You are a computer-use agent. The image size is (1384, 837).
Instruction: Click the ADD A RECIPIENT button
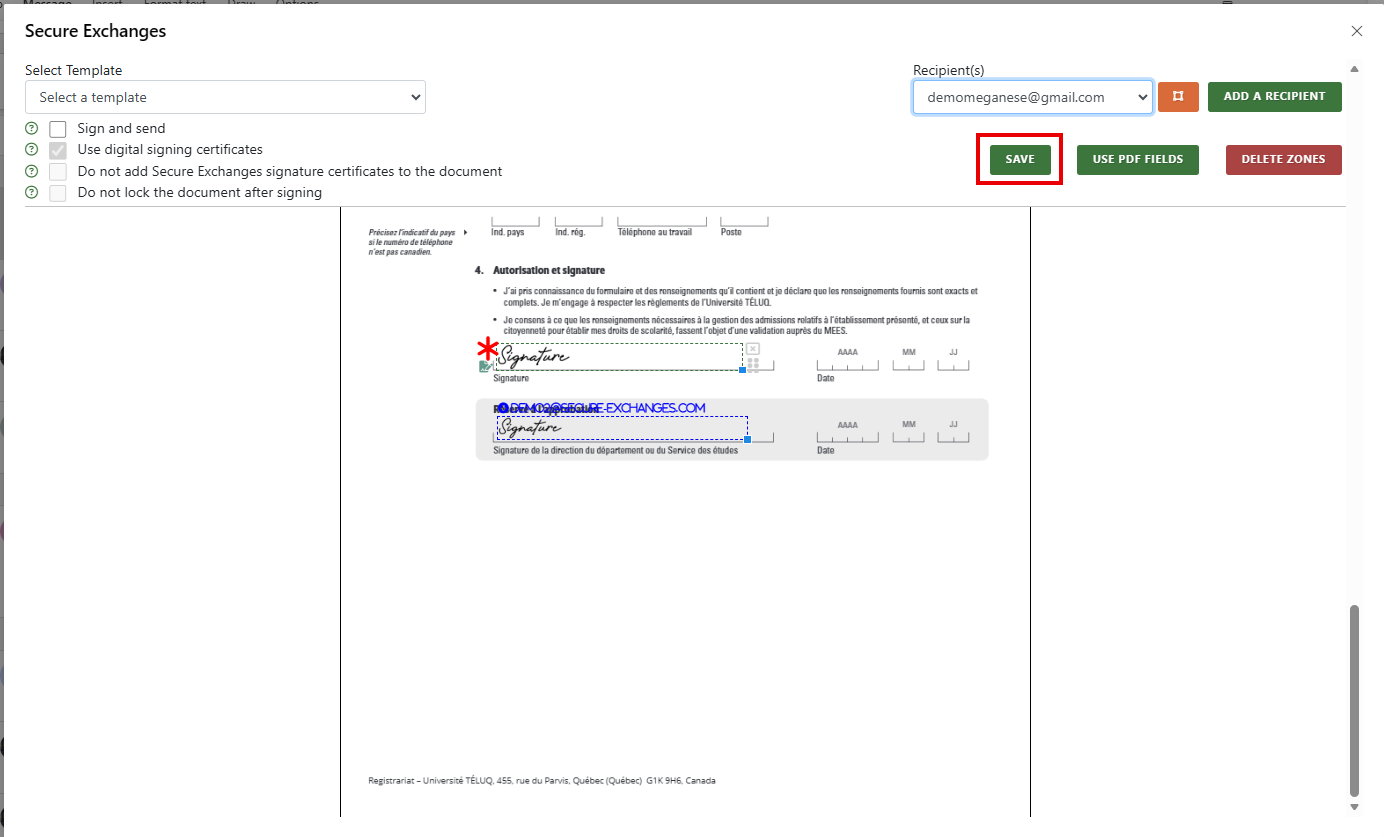pyautogui.click(x=1275, y=97)
